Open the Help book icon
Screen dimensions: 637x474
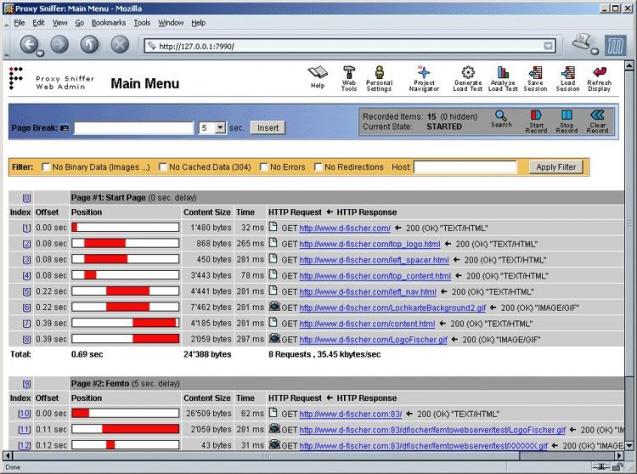point(318,73)
